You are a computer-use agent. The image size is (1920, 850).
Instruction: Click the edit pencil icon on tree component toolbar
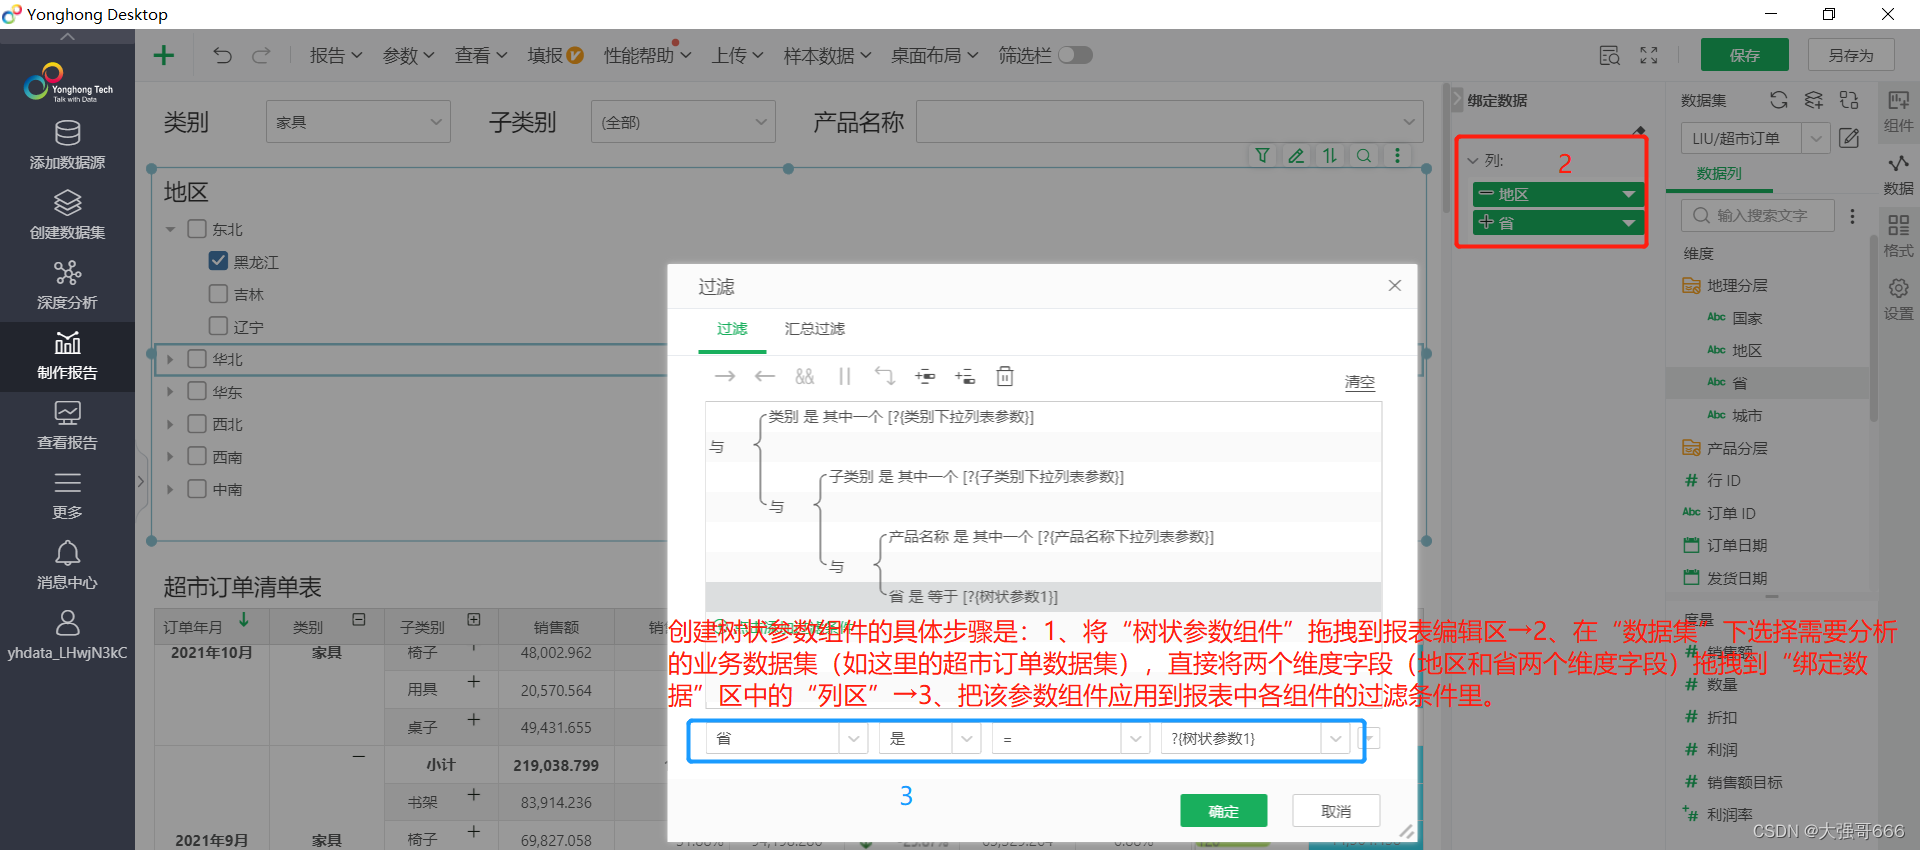pos(1296,155)
